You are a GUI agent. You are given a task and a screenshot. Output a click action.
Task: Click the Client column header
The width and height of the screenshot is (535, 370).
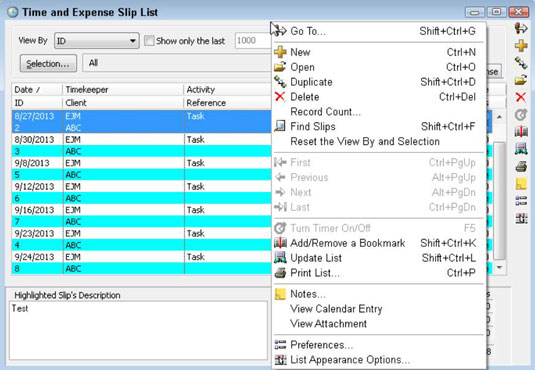pos(123,103)
